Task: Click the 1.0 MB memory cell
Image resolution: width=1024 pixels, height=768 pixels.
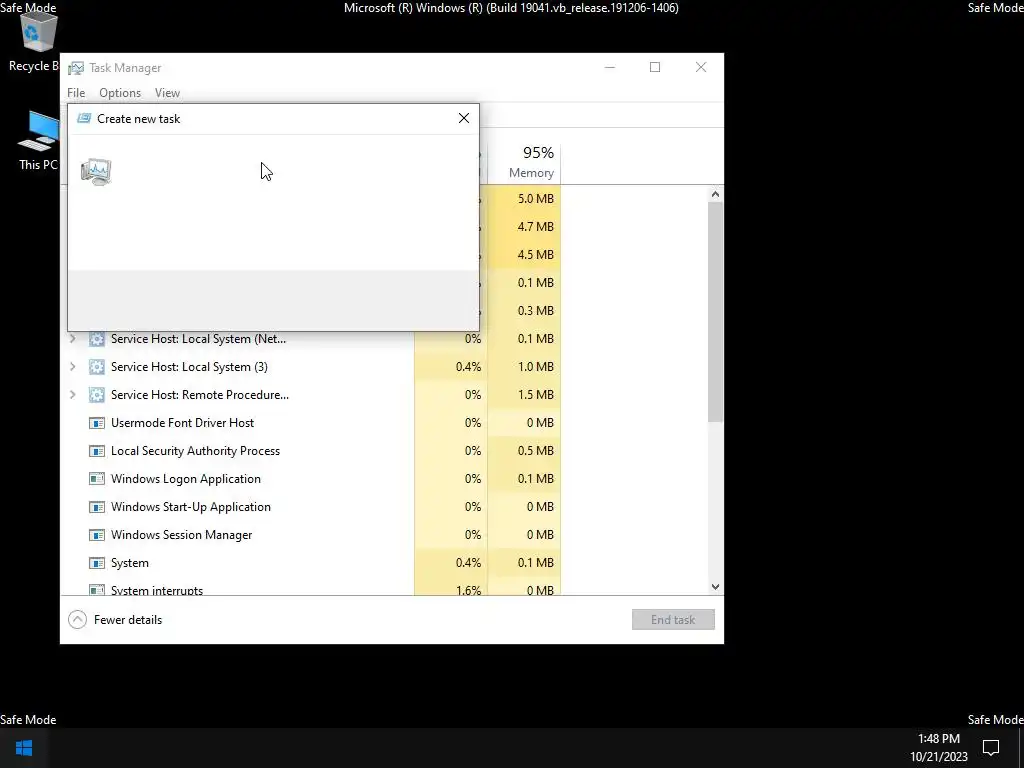Action: 524,367
